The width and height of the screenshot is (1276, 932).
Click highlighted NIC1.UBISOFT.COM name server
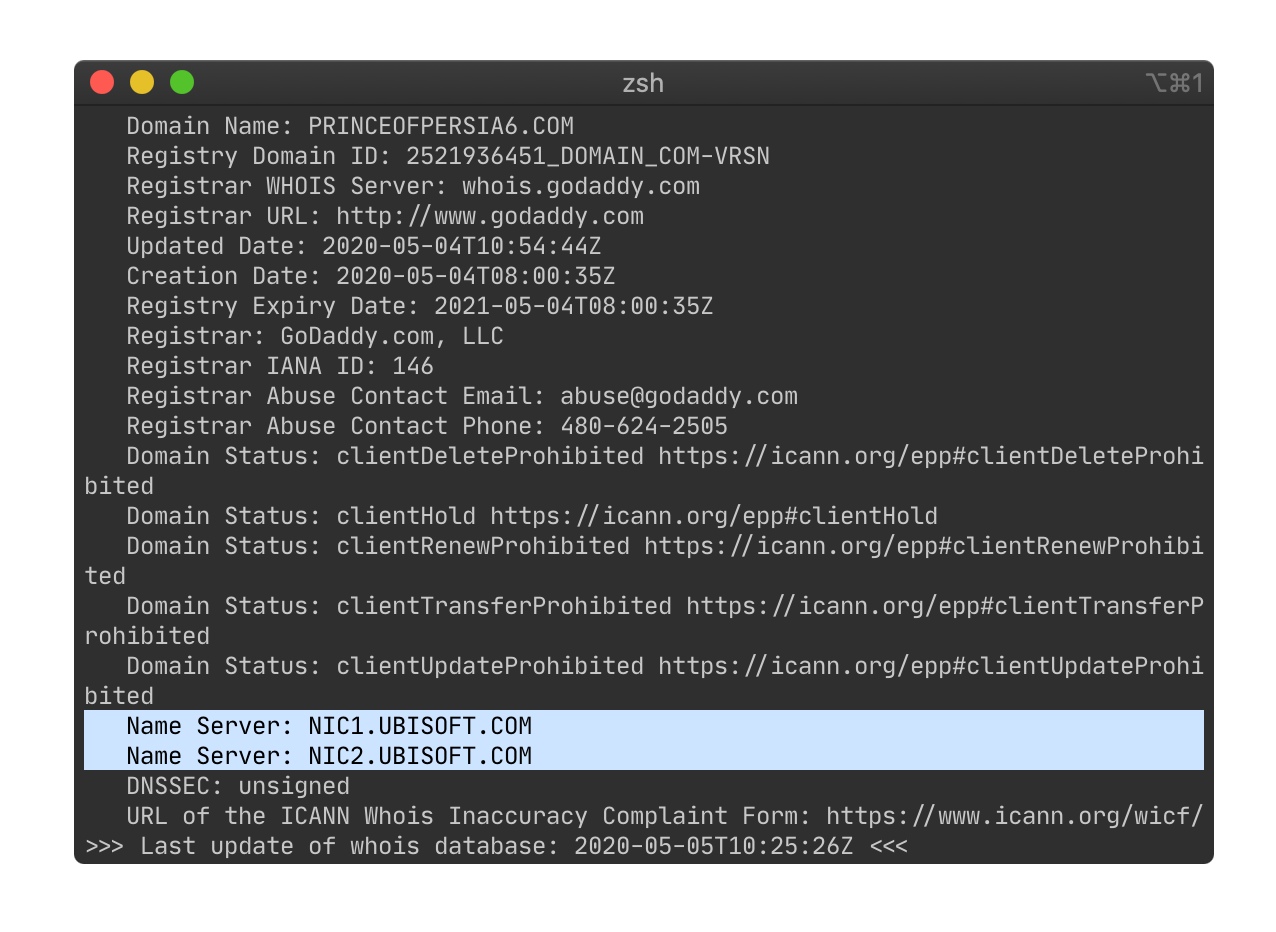click(420, 726)
